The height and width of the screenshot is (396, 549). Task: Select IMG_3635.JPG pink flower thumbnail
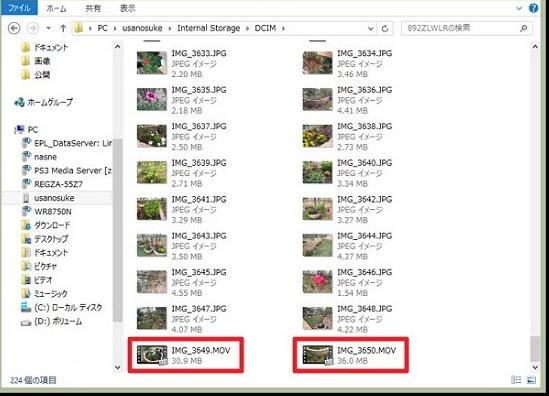click(152, 99)
